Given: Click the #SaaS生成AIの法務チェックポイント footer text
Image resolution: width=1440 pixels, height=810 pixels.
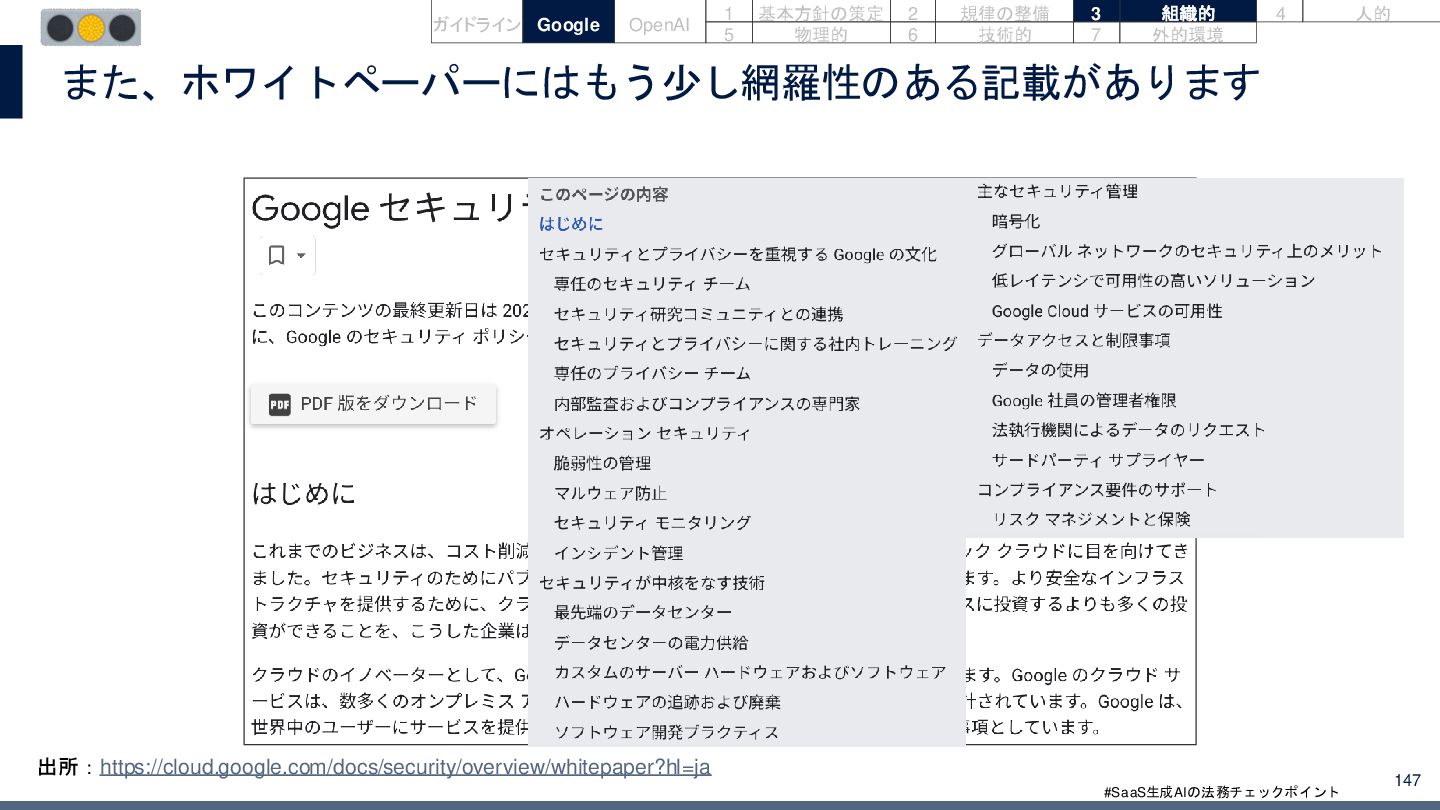Looking at the screenshot, I should [x=1220, y=792].
